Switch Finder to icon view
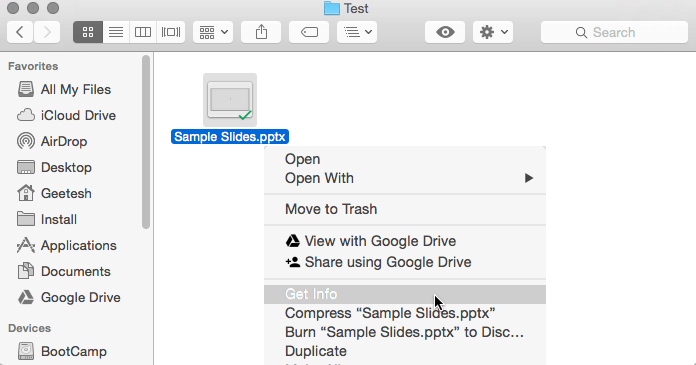696x365 pixels. point(88,32)
